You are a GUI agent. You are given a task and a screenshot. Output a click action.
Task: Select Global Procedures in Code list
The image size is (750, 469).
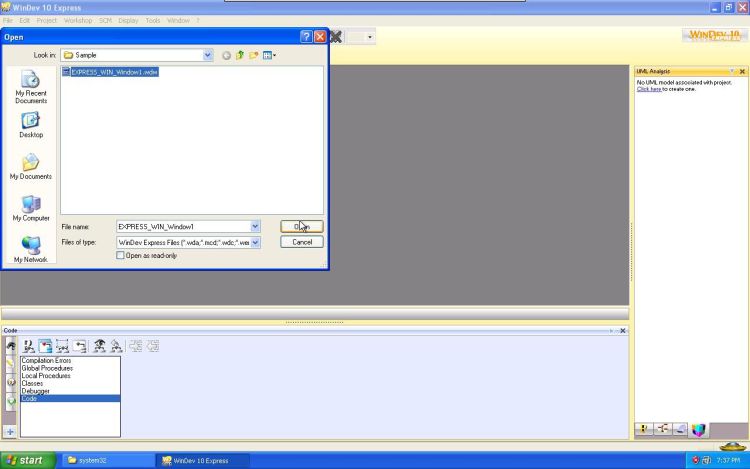(x=47, y=368)
